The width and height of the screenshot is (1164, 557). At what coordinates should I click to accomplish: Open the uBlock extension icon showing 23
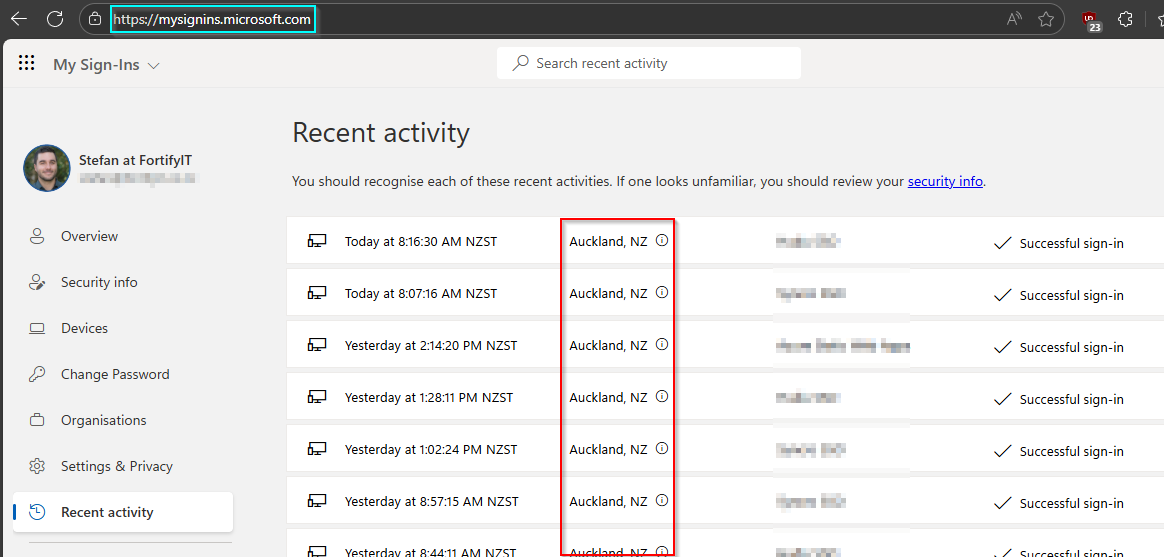pos(1091,21)
